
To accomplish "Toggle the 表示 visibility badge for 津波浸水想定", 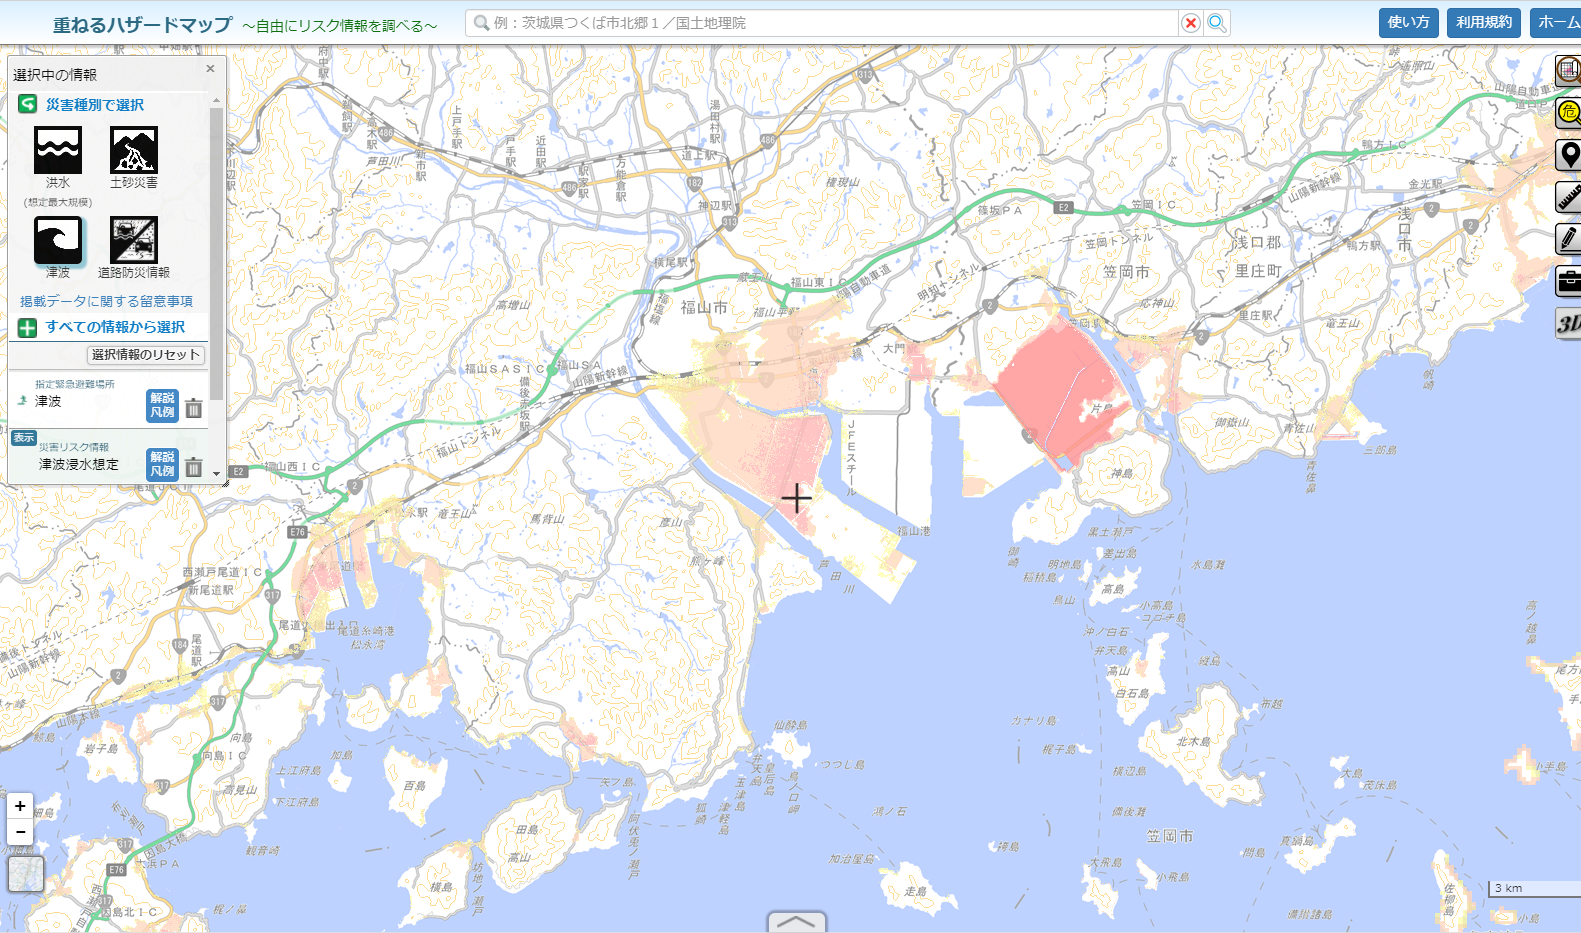I will [24, 438].
